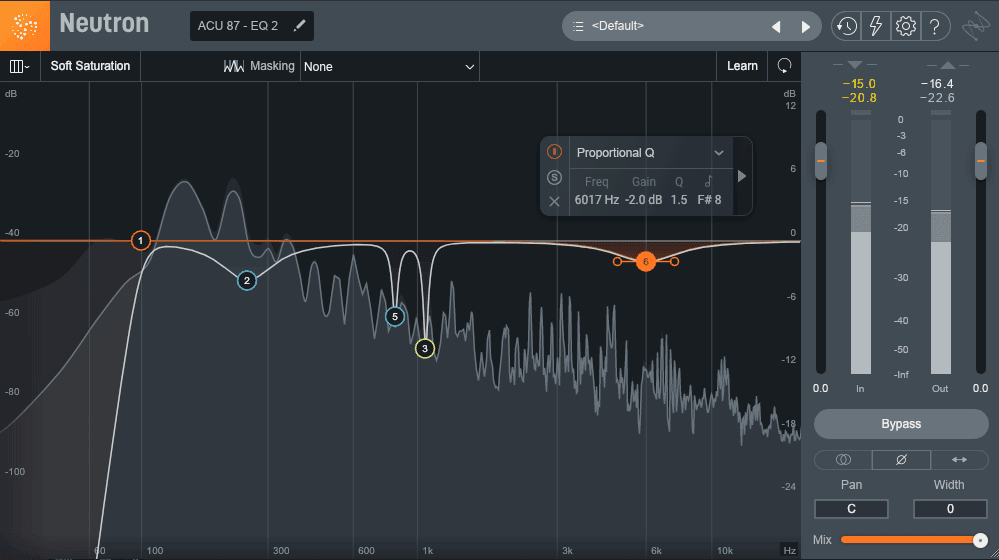Edit the Q value 1.5

[679, 199]
